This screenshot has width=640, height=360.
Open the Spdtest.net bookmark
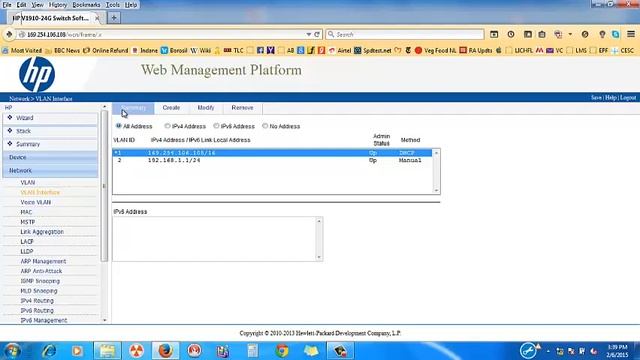[x=372, y=51]
